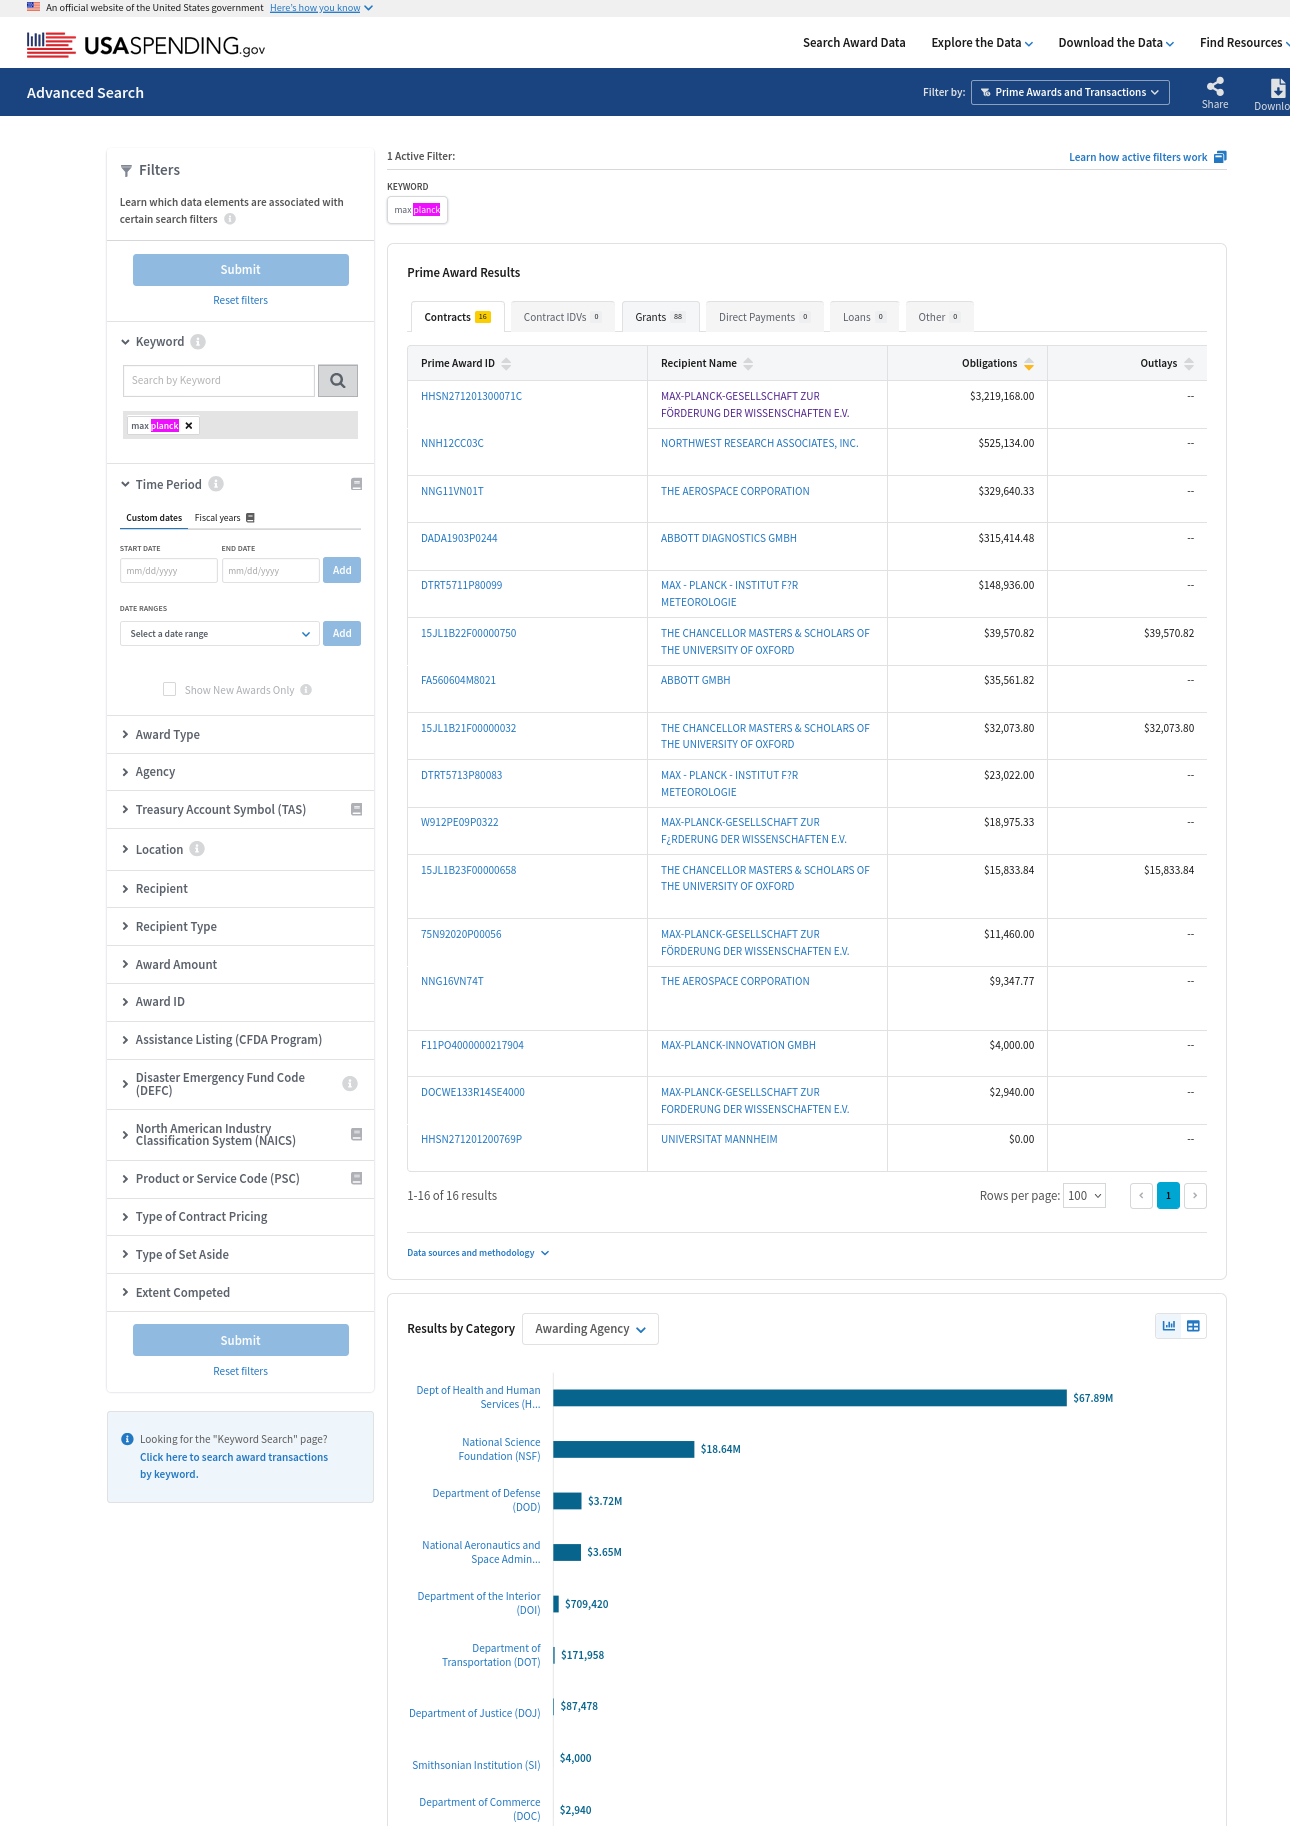The height and width of the screenshot is (1827, 1290).
Task: Open info icon beside Show New Awards Only
Action: tap(306, 690)
